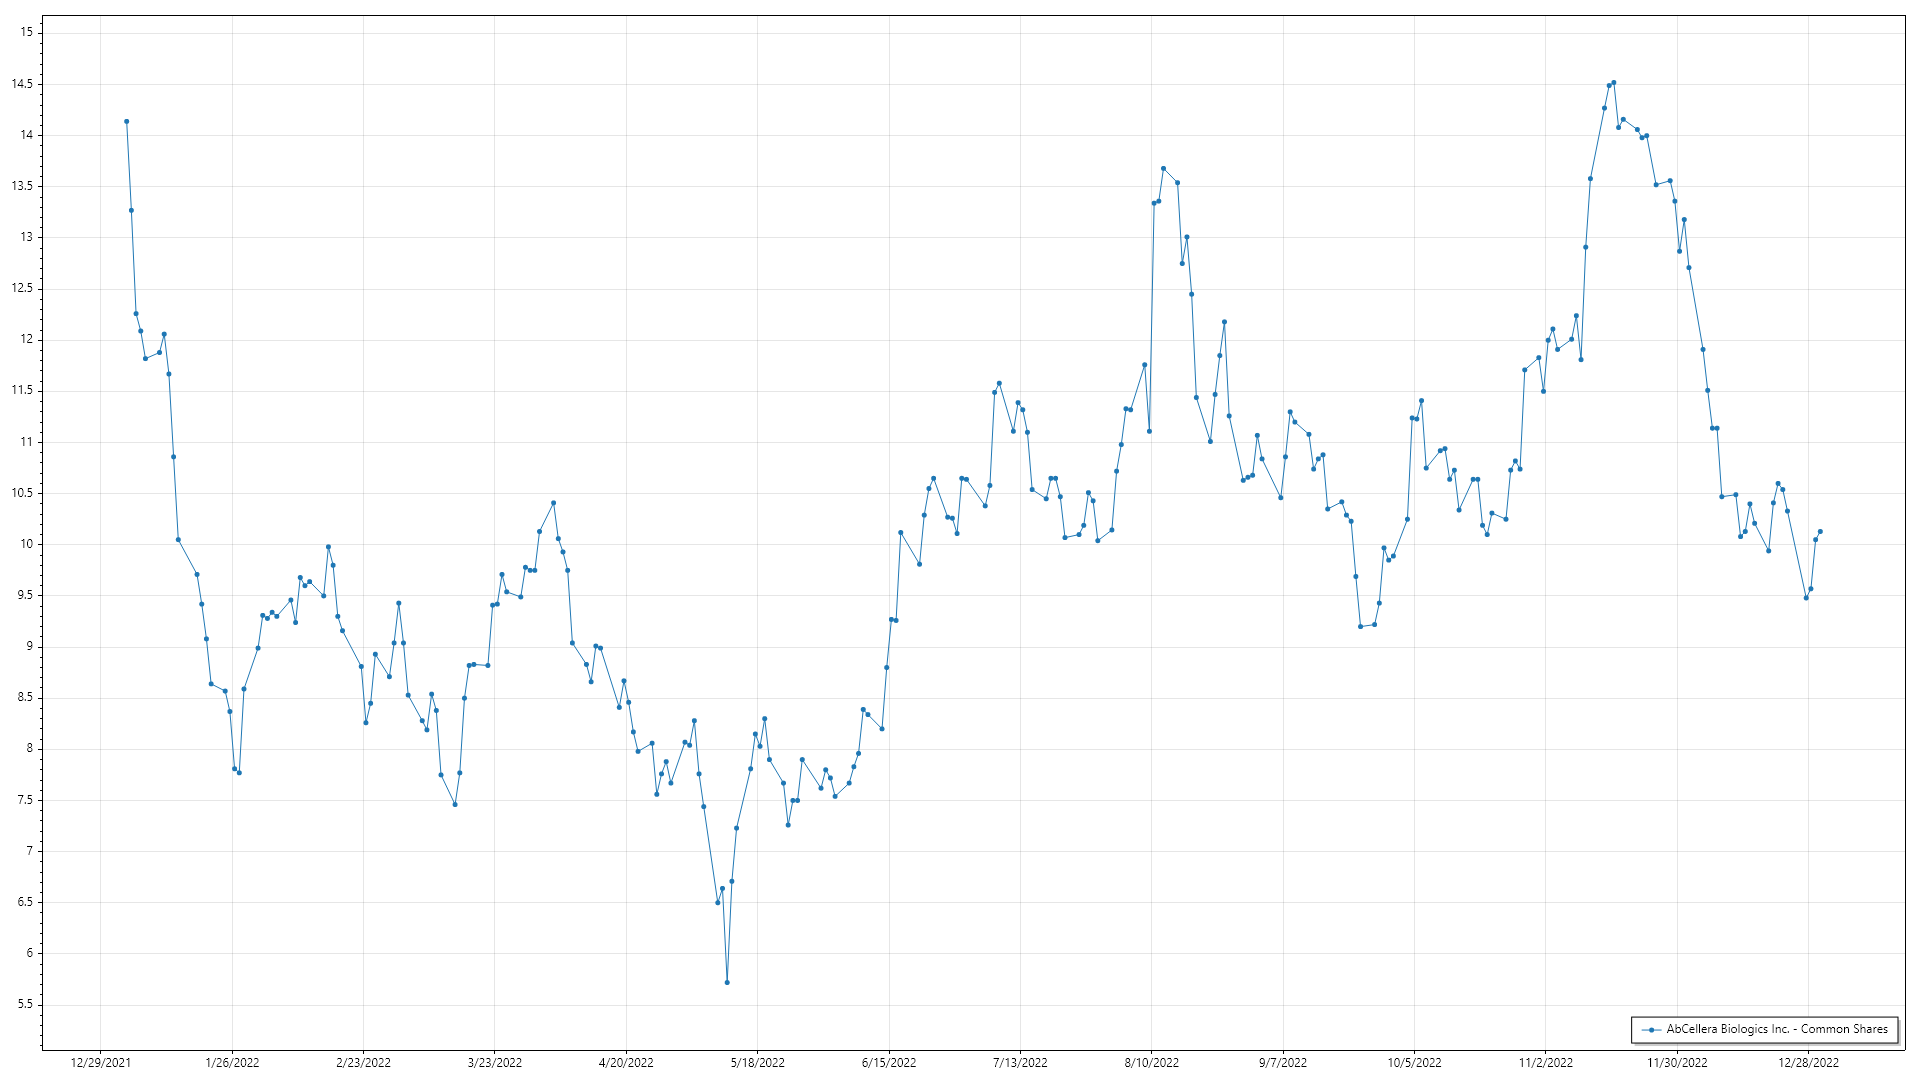Click the lowest data point near 5.7
Screen dimensions: 1920x1080
(727, 982)
